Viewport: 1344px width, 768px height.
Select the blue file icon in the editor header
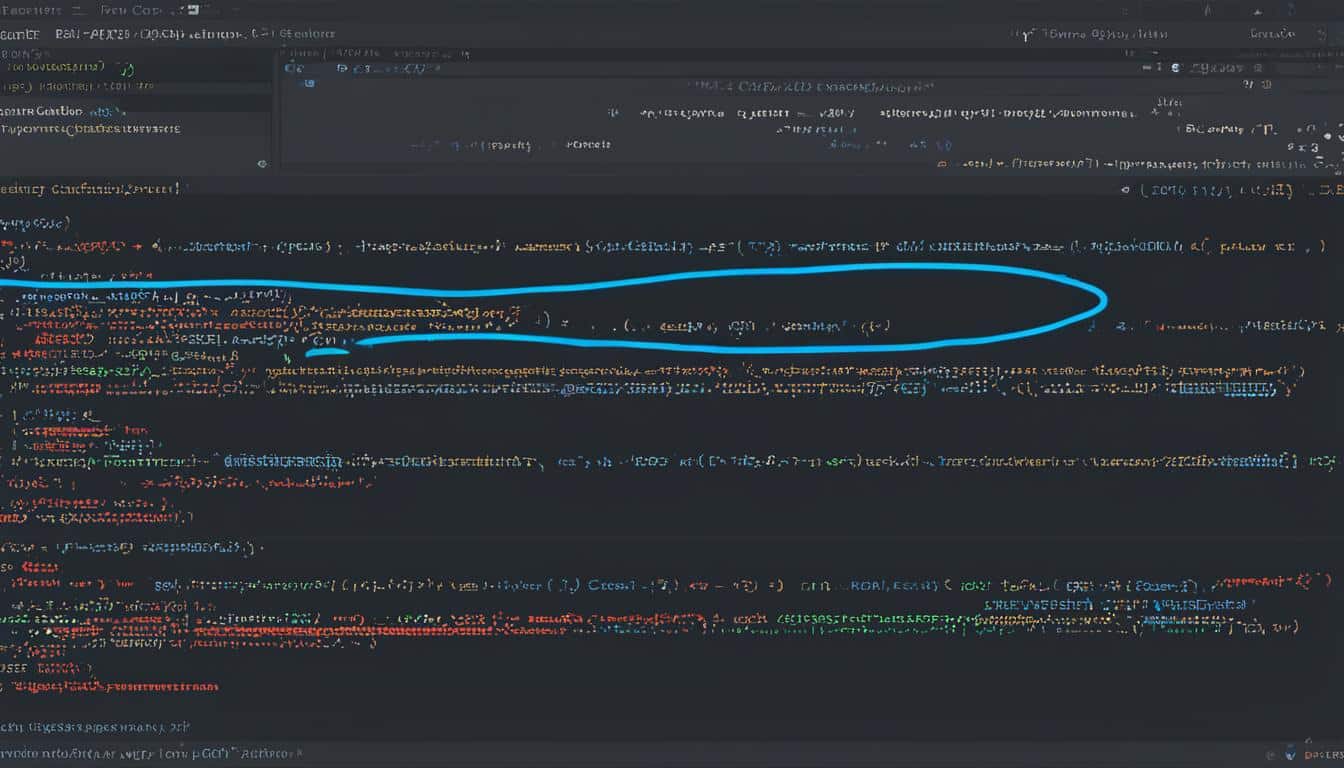pyautogui.click(x=309, y=83)
